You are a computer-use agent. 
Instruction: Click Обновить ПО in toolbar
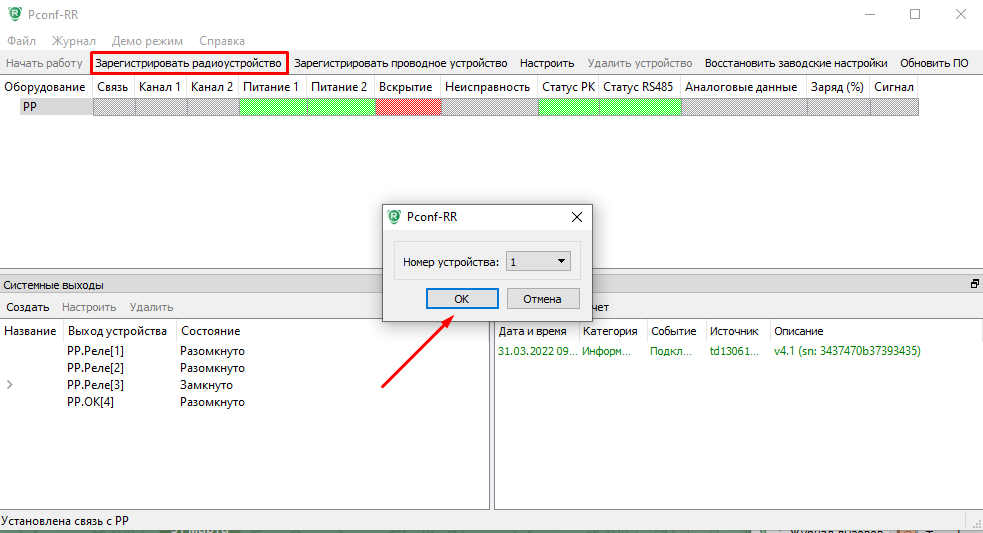934,63
